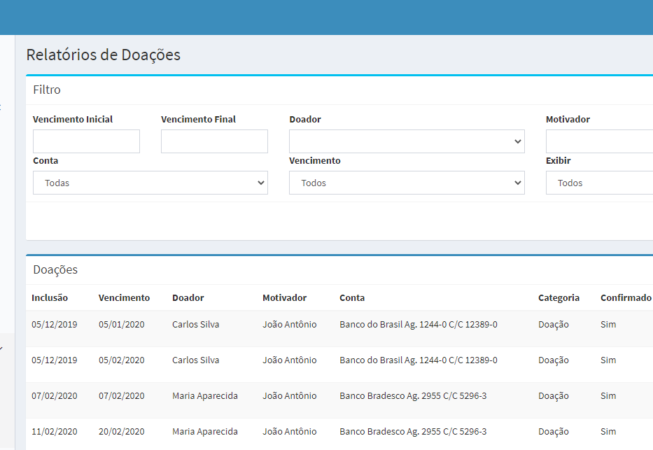Expand the Conta dropdown showing Todas
The height and width of the screenshot is (450, 653).
(x=150, y=183)
